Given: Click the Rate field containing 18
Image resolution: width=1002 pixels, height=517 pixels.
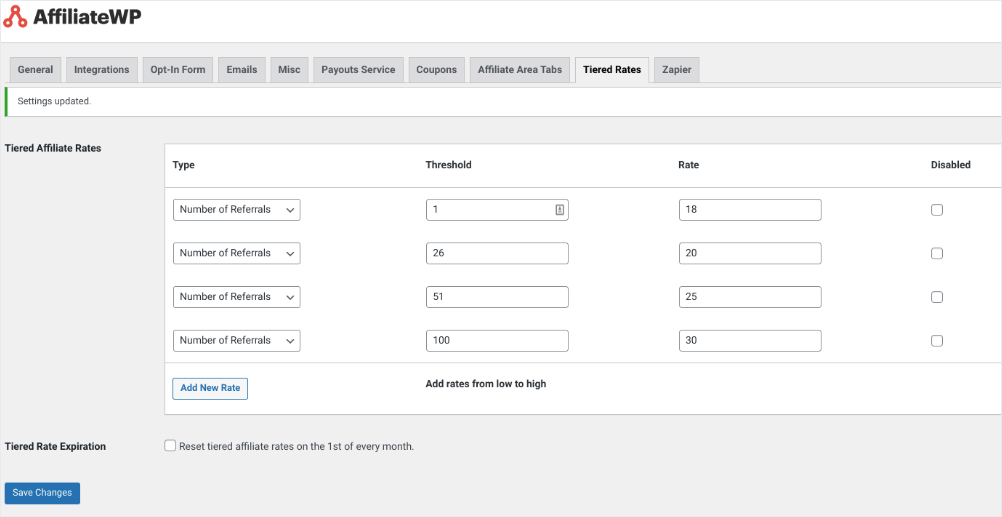Looking at the screenshot, I should click(750, 210).
